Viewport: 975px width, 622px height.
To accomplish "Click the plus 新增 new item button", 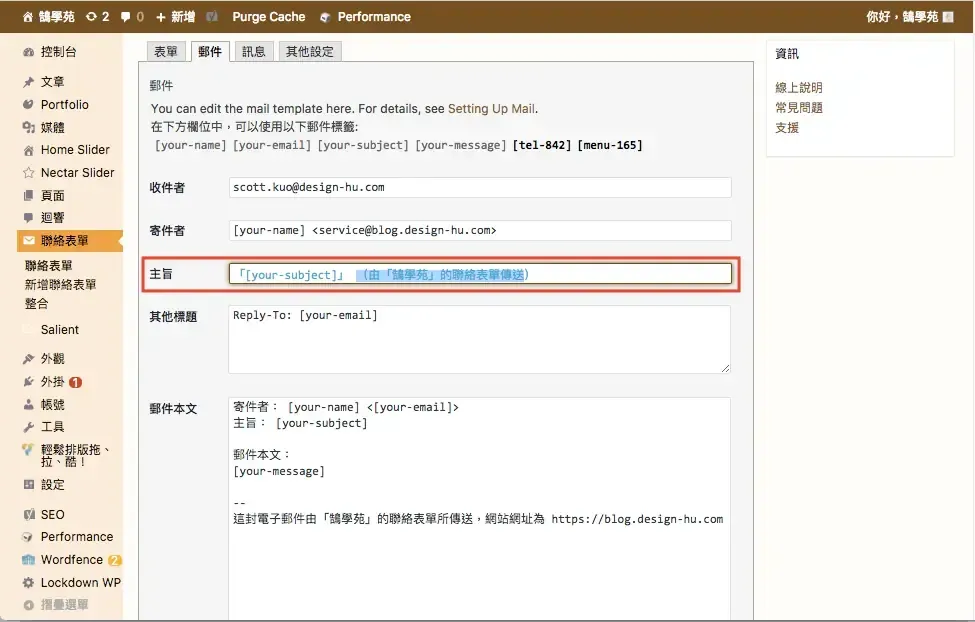I will coord(175,17).
